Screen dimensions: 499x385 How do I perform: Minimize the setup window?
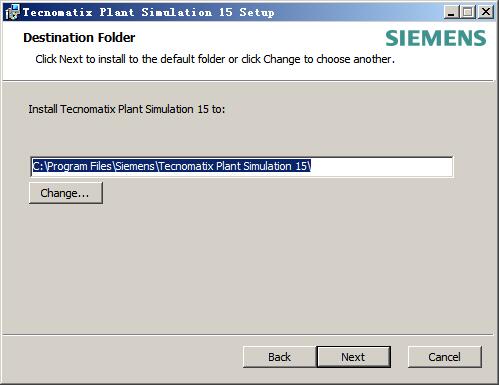pos(451,12)
